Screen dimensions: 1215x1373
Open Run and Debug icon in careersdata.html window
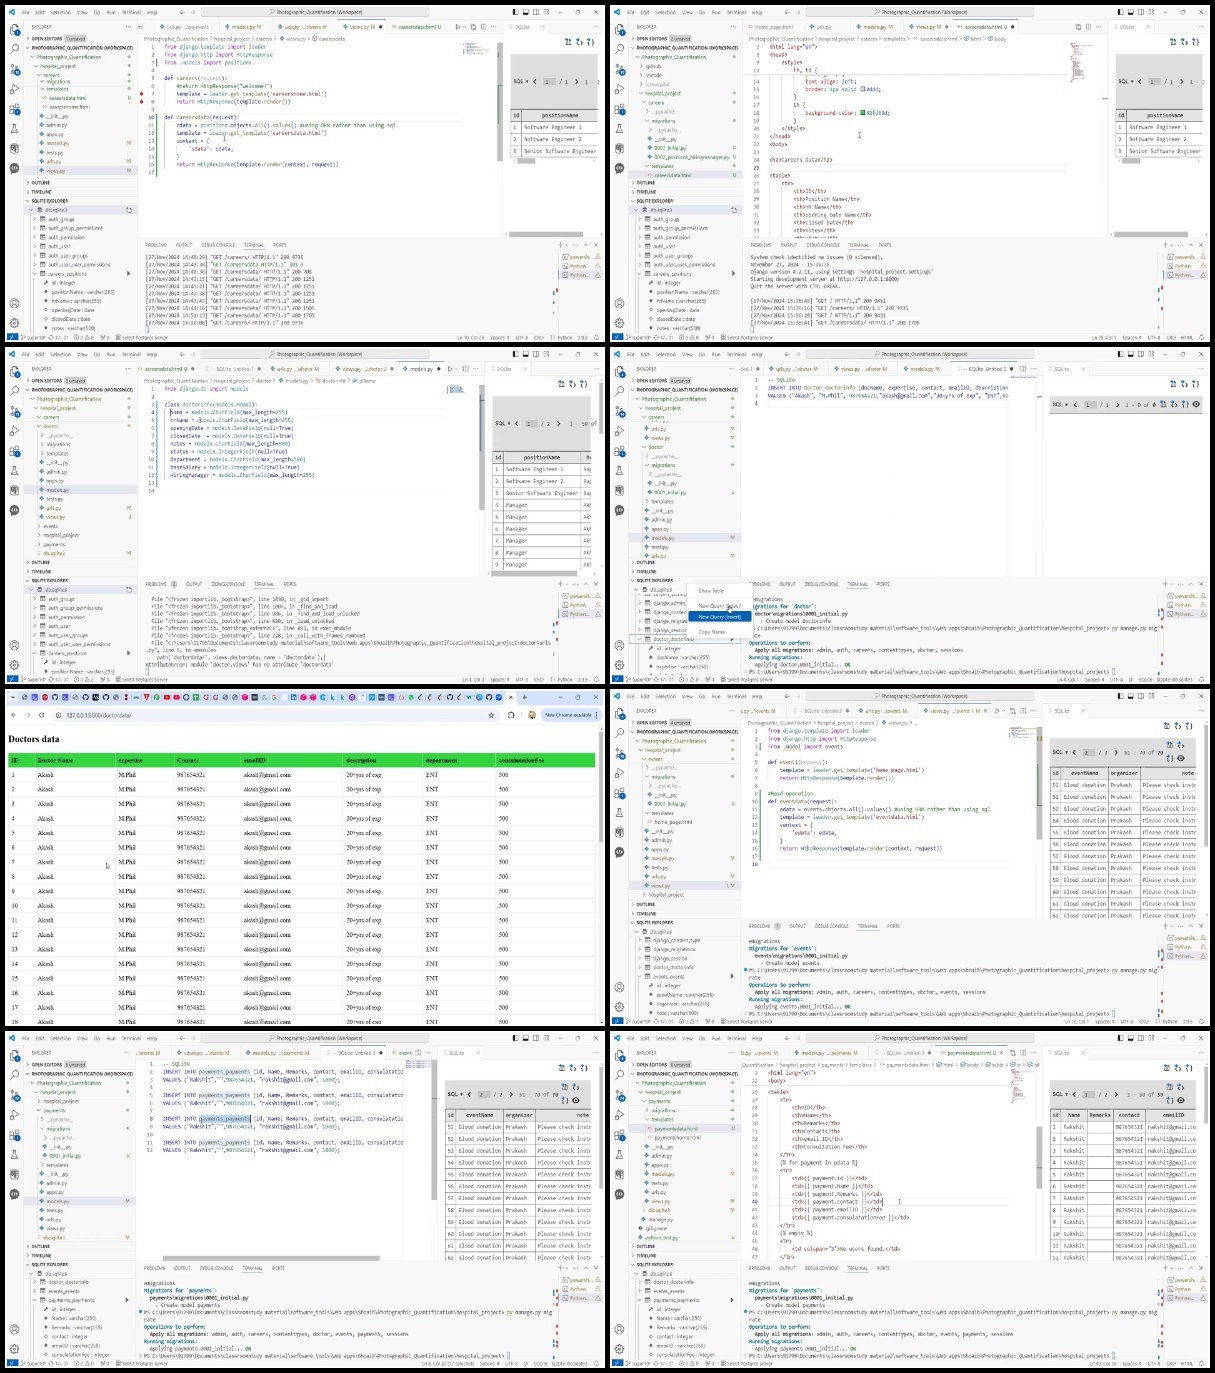click(620, 89)
